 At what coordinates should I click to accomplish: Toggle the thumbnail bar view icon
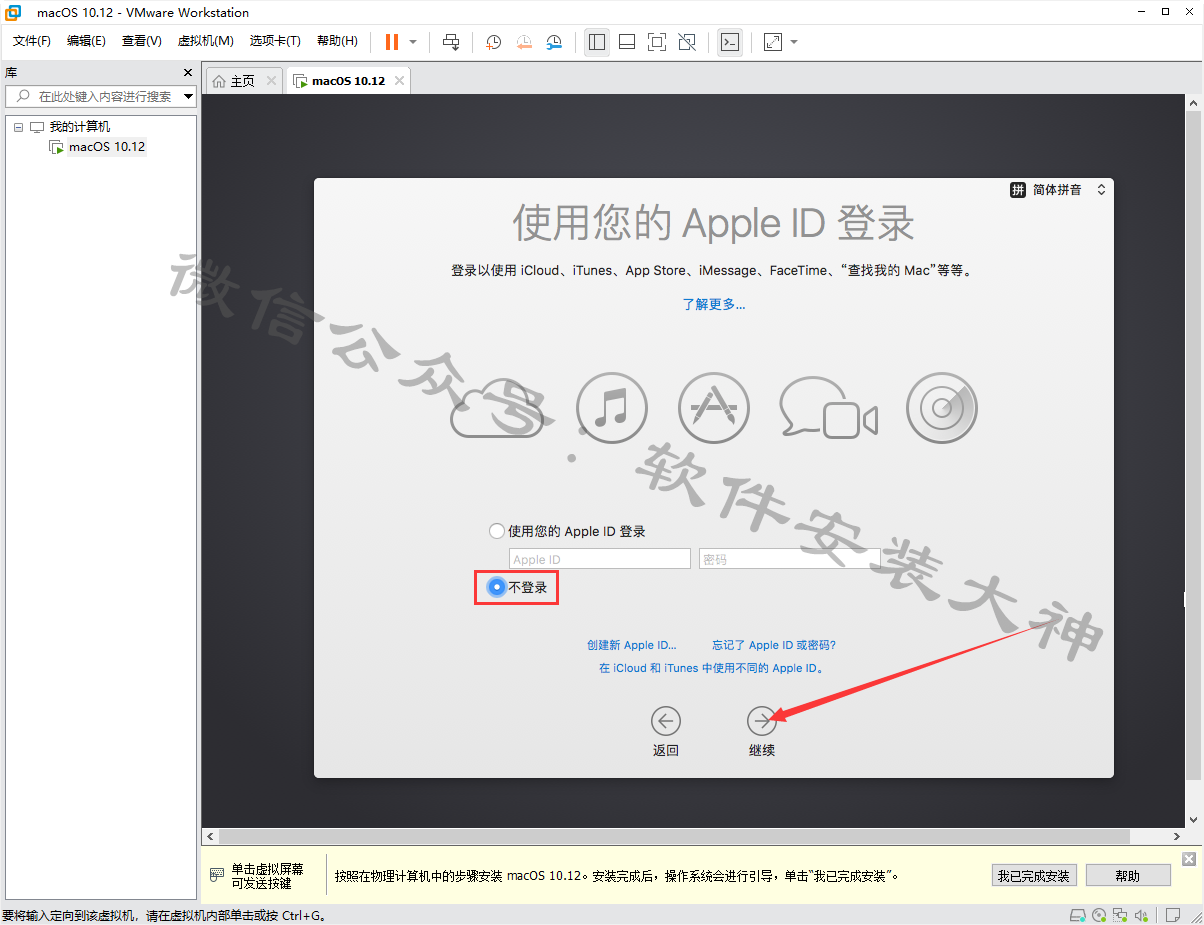coord(627,42)
